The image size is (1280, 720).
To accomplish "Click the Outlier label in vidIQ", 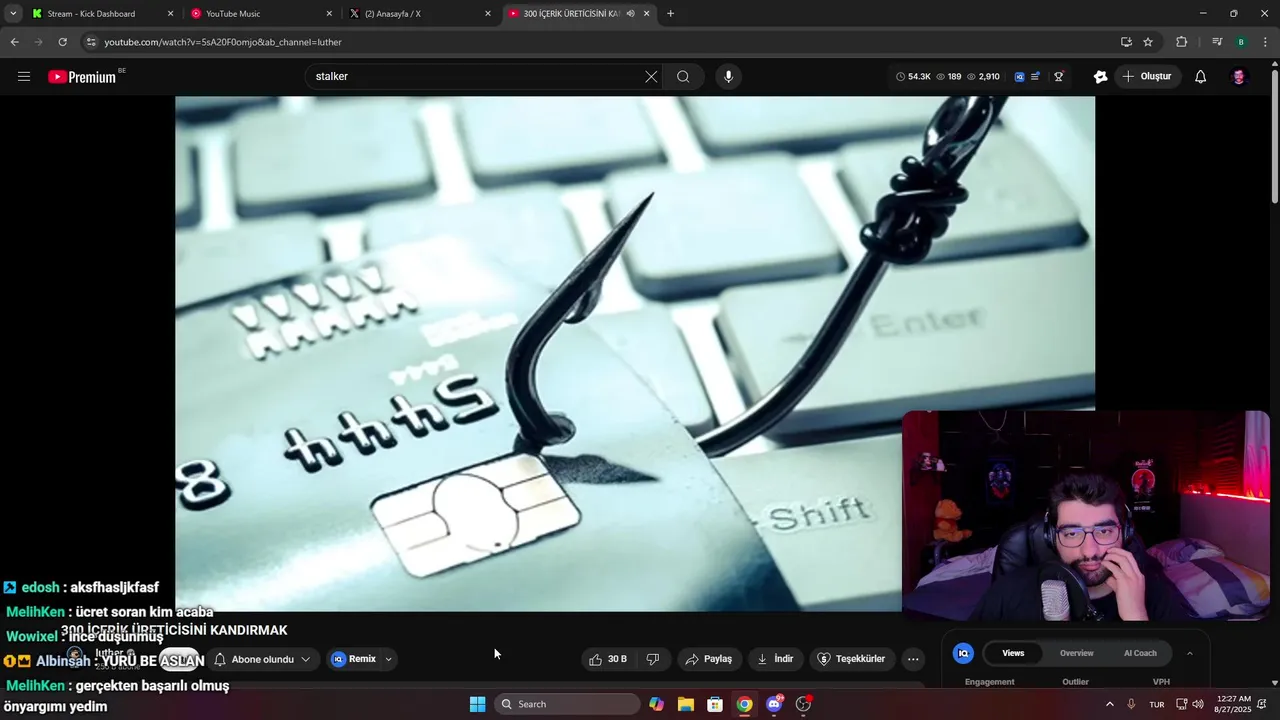I will point(1076,682).
